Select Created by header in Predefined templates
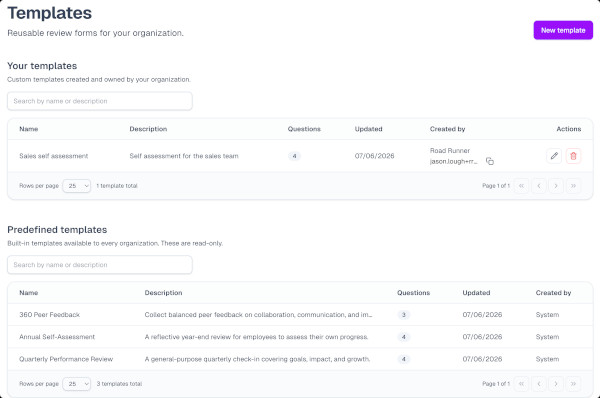The width and height of the screenshot is (600, 398). 553,293
